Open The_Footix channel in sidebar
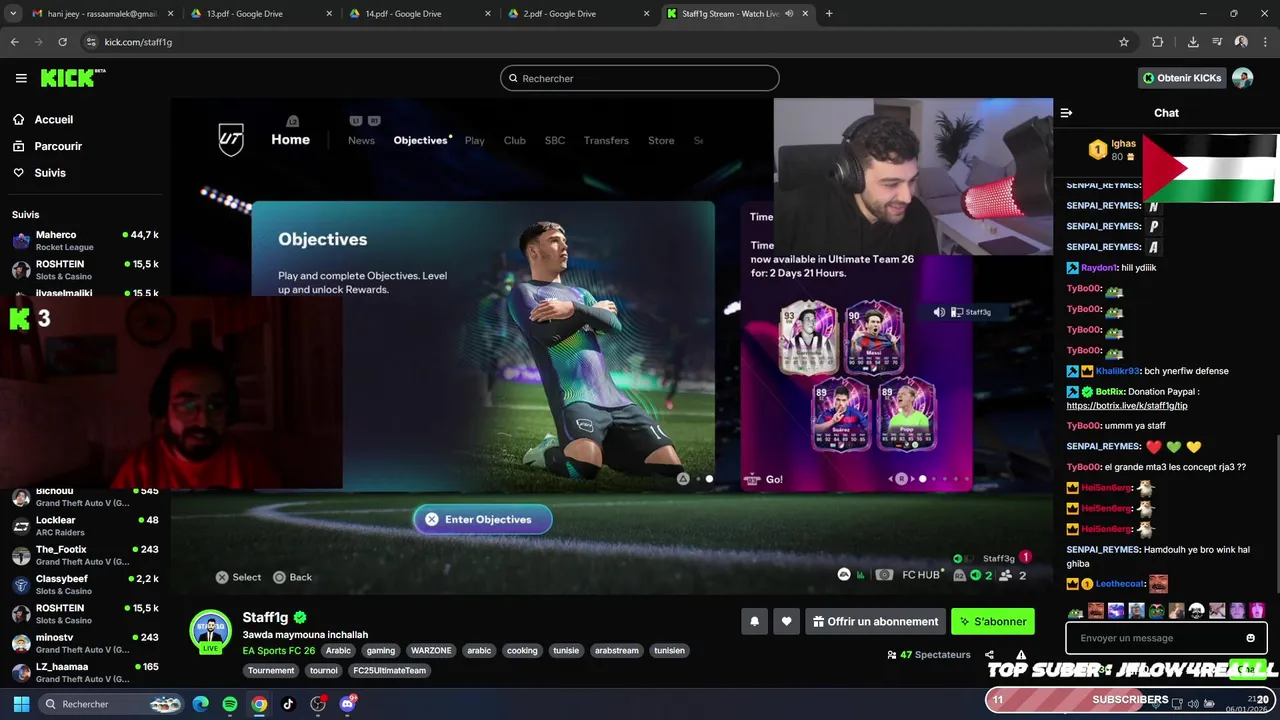 (85, 555)
